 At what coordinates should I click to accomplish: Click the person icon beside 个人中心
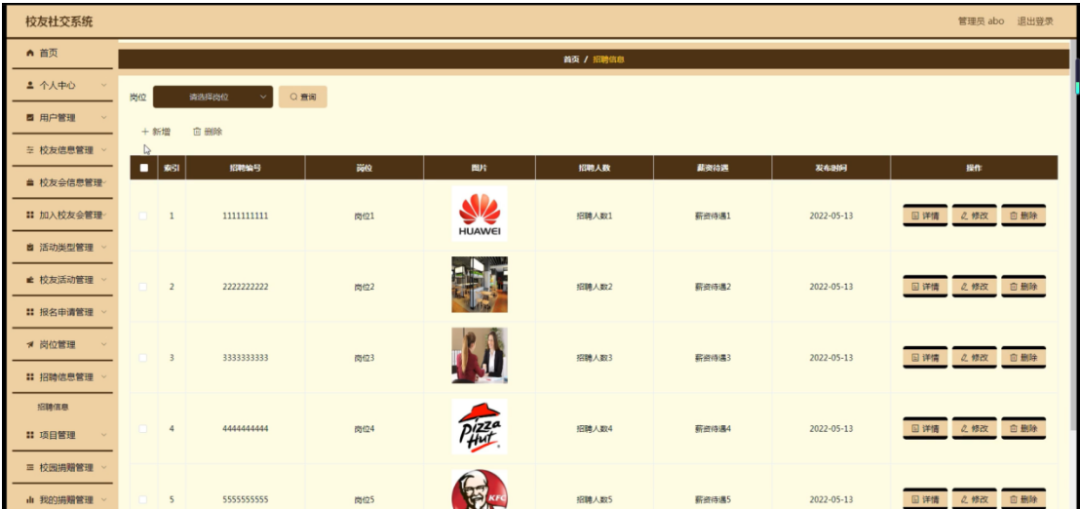(x=30, y=85)
